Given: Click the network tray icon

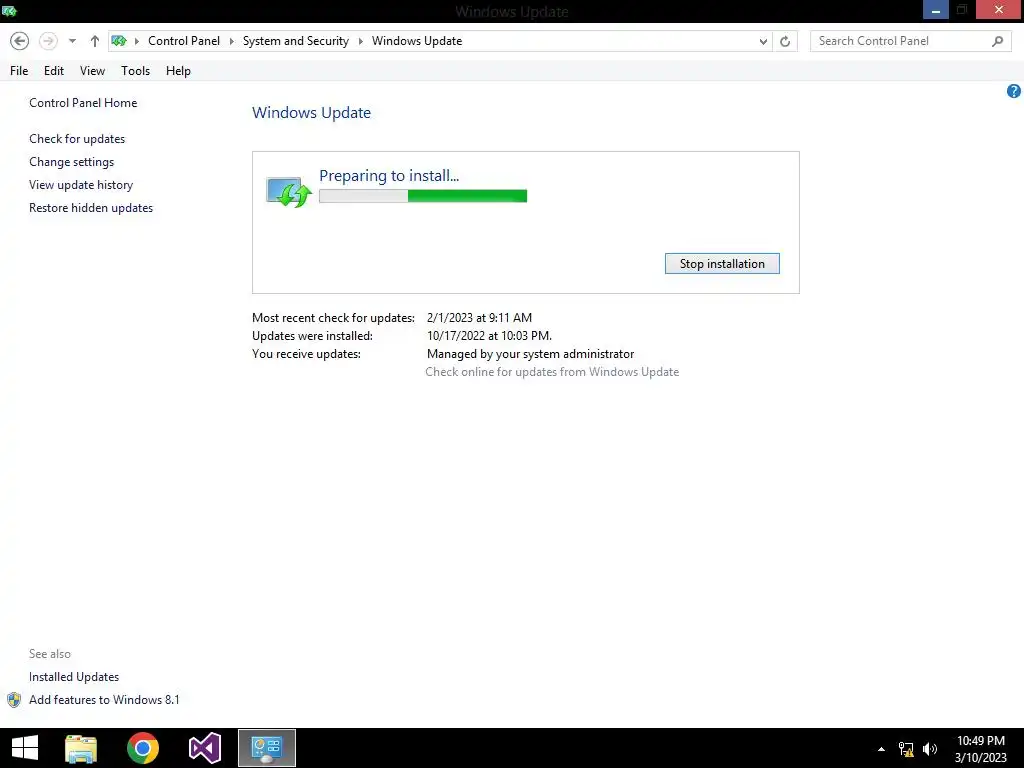Looking at the screenshot, I should click(906, 749).
